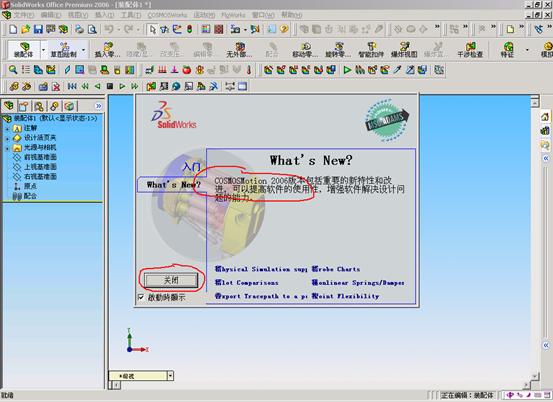
Task: Click the stop square simulation control
Action: (x=110, y=86)
